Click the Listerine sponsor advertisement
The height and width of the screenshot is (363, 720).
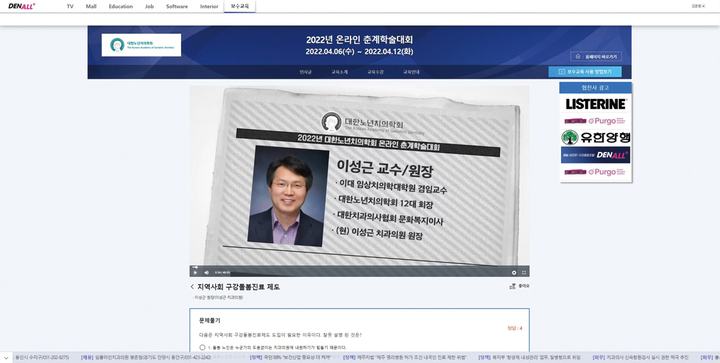coord(596,104)
